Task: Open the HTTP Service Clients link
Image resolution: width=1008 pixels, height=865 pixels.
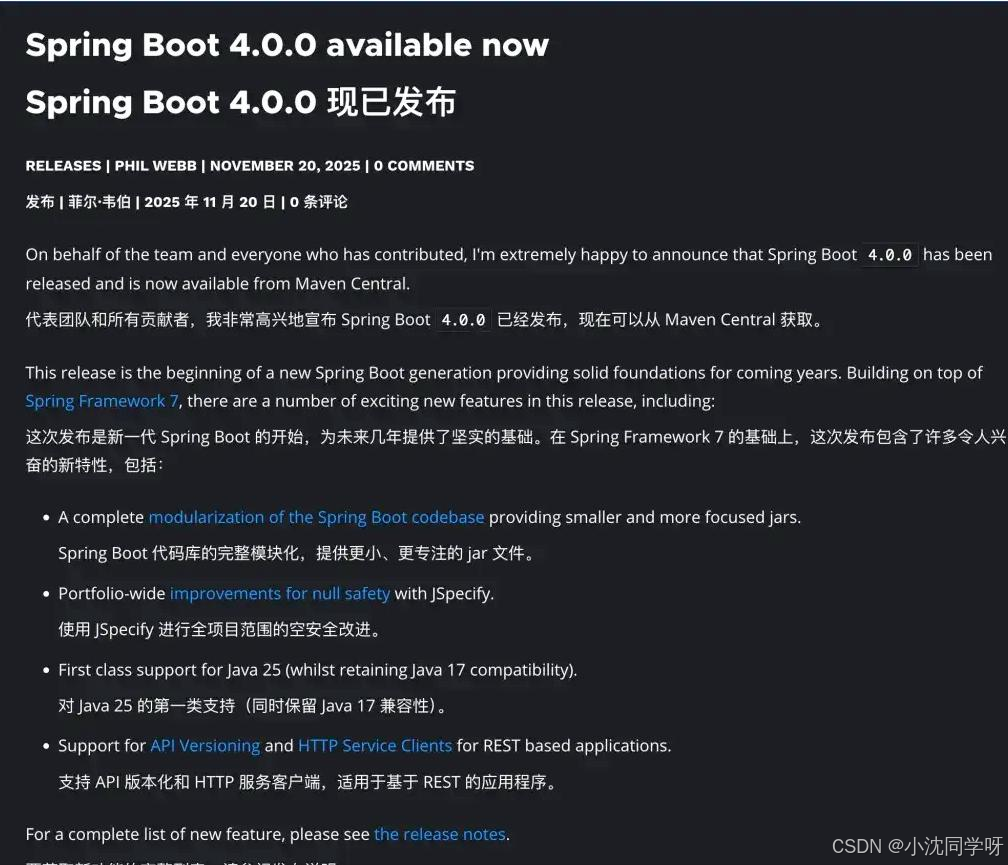Action: click(375, 745)
